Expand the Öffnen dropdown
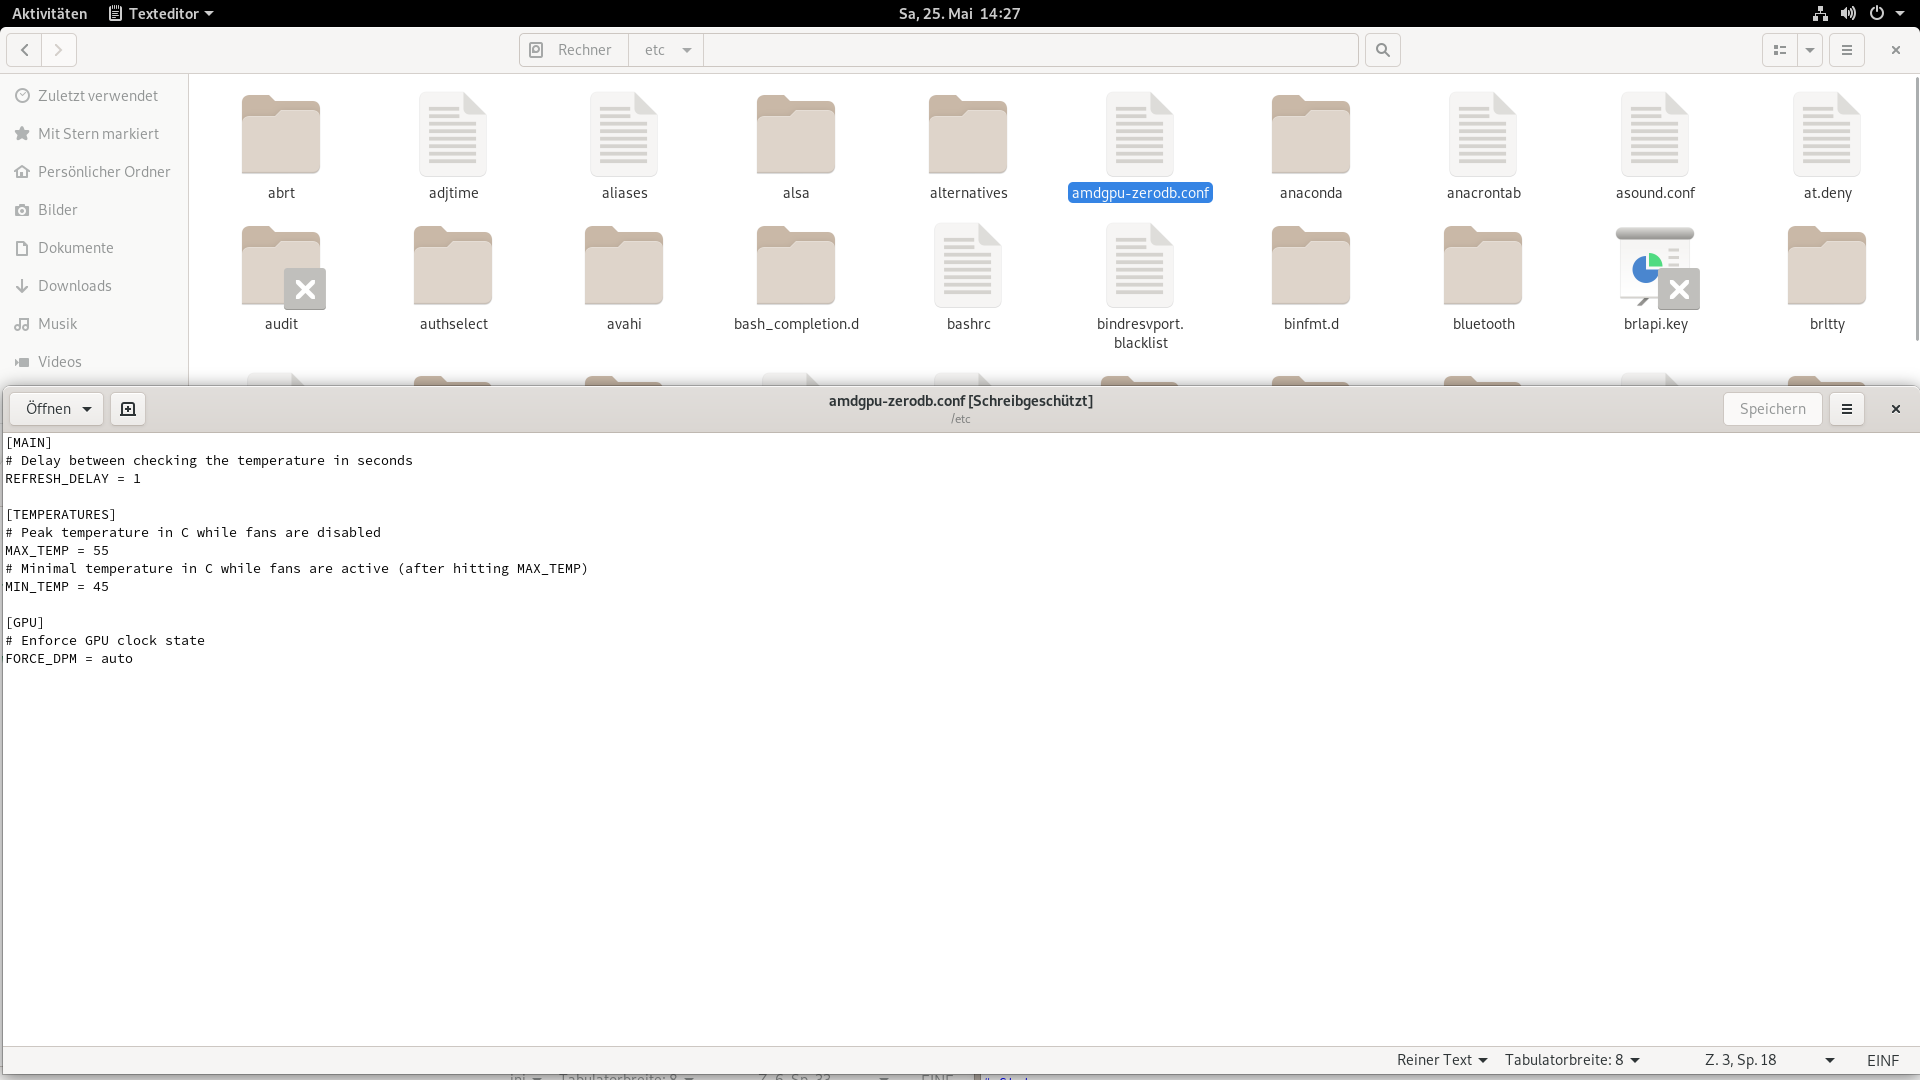Image resolution: width=1920 pixels, height=1080 pixels. [x=87, y=409]
